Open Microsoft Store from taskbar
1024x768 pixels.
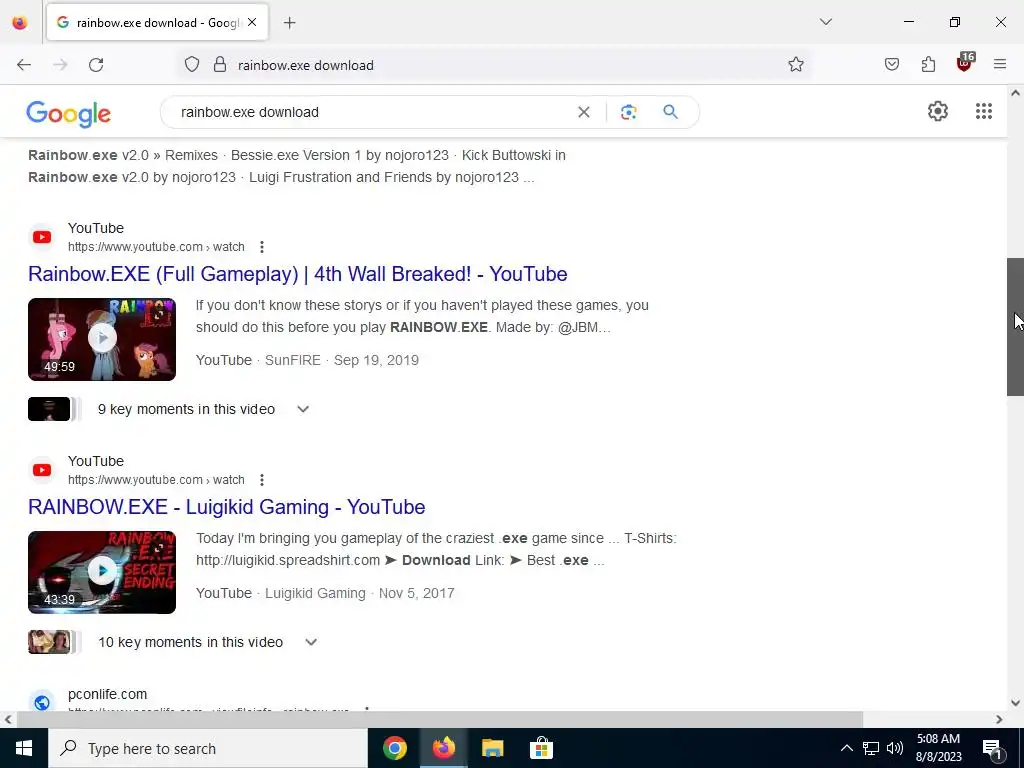tap(541, 748)
